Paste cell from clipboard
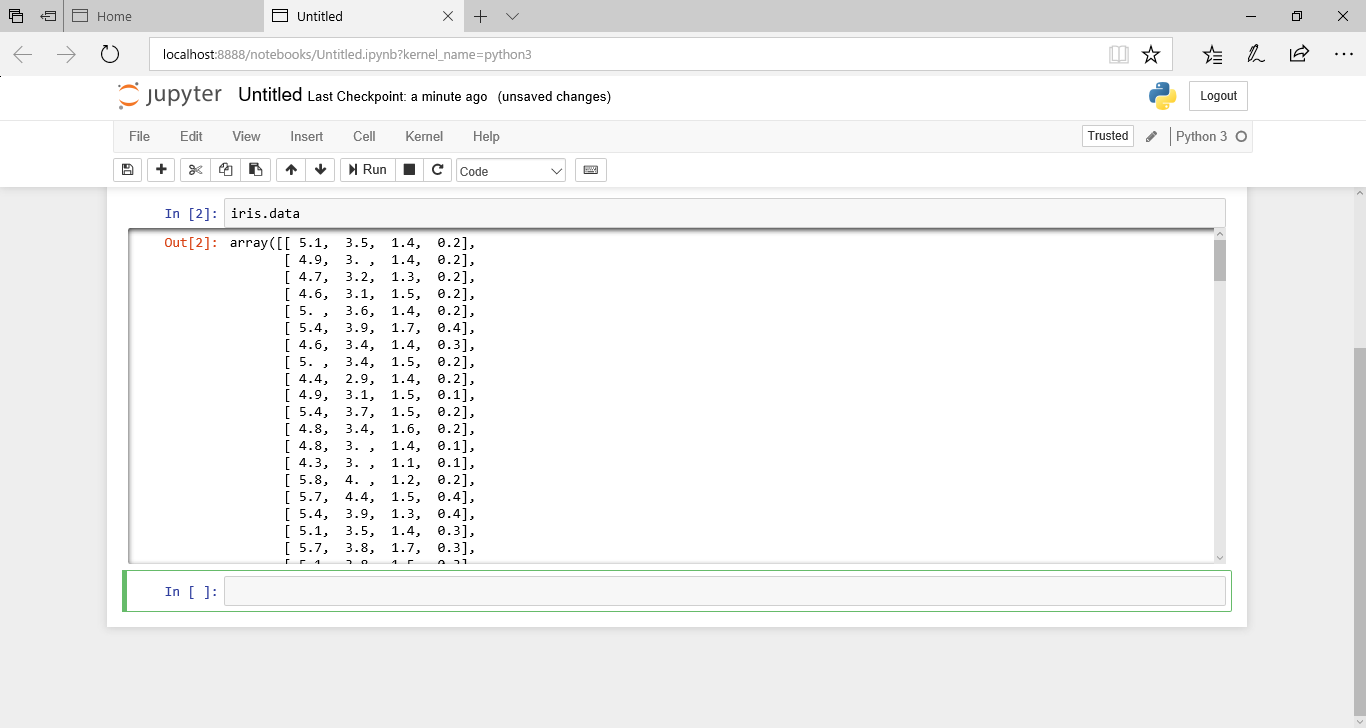The height and width of the screenshot is (728, 1366). point(255,169)
